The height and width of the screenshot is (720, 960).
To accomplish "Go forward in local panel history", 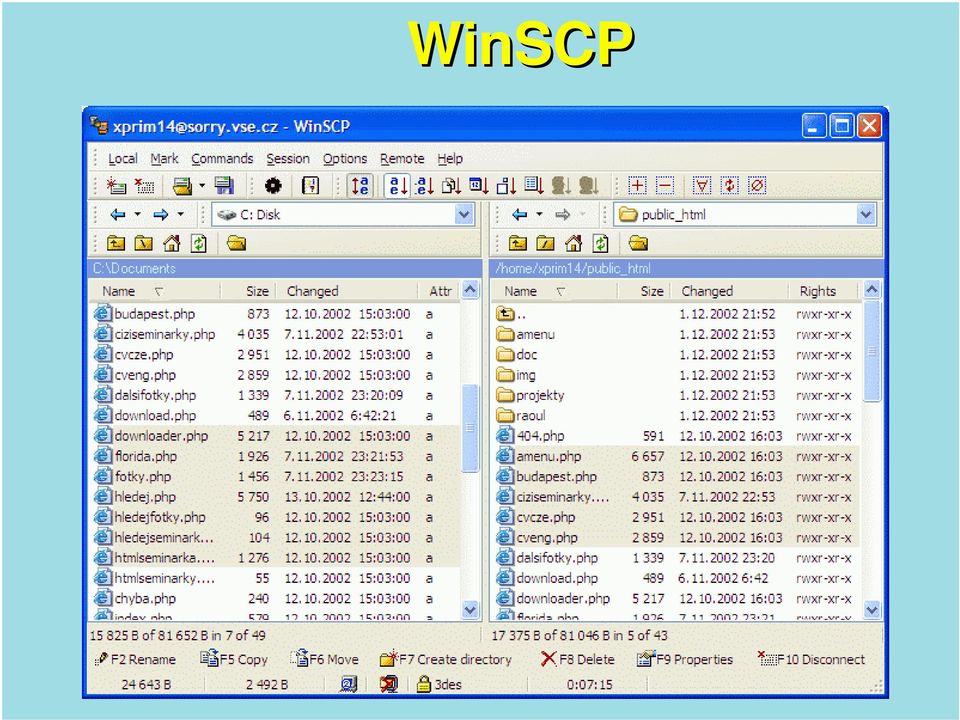I will (x=160, y=214).
